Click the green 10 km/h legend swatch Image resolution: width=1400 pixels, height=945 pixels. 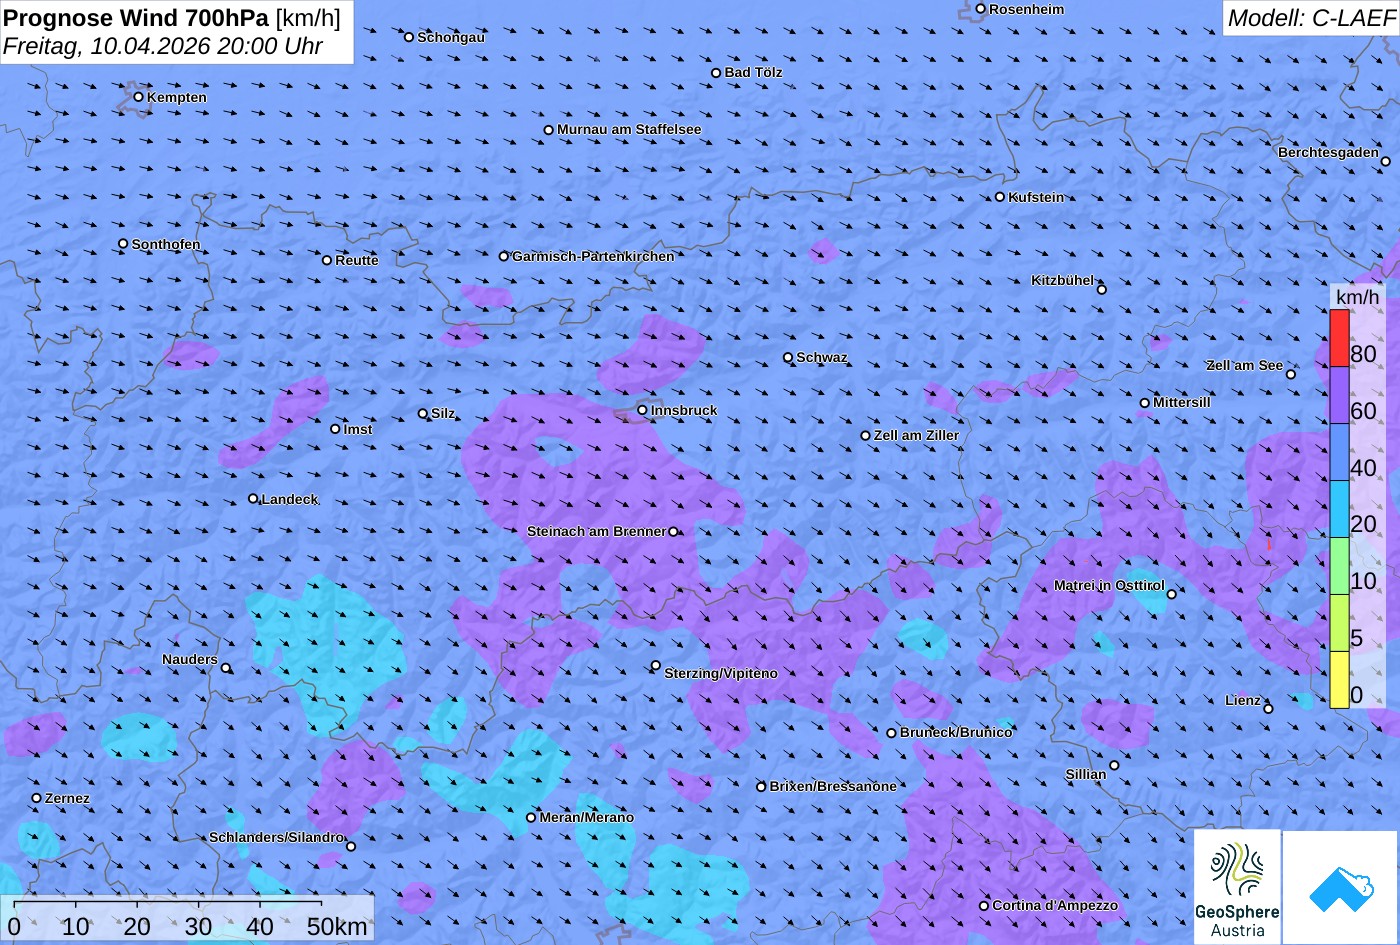(1339, 566)
